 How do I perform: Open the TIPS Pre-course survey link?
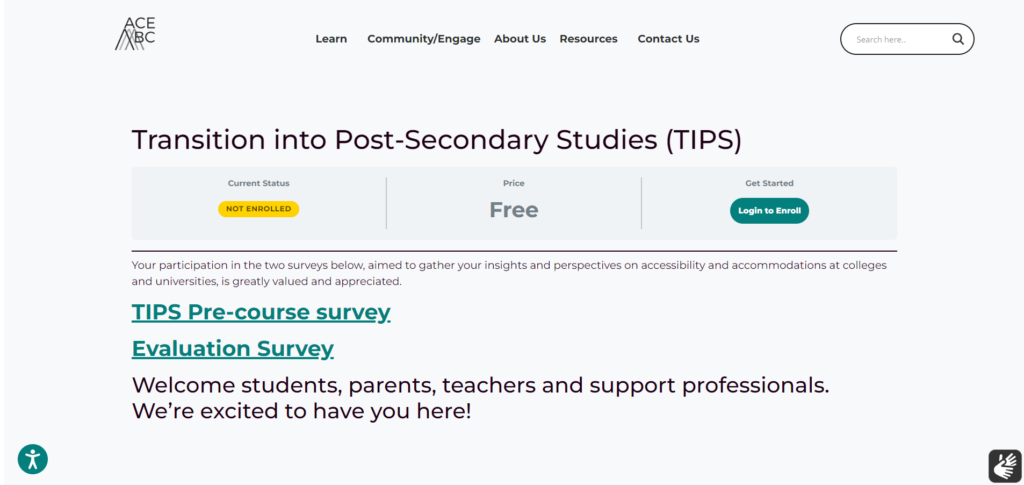click(261, 312)
